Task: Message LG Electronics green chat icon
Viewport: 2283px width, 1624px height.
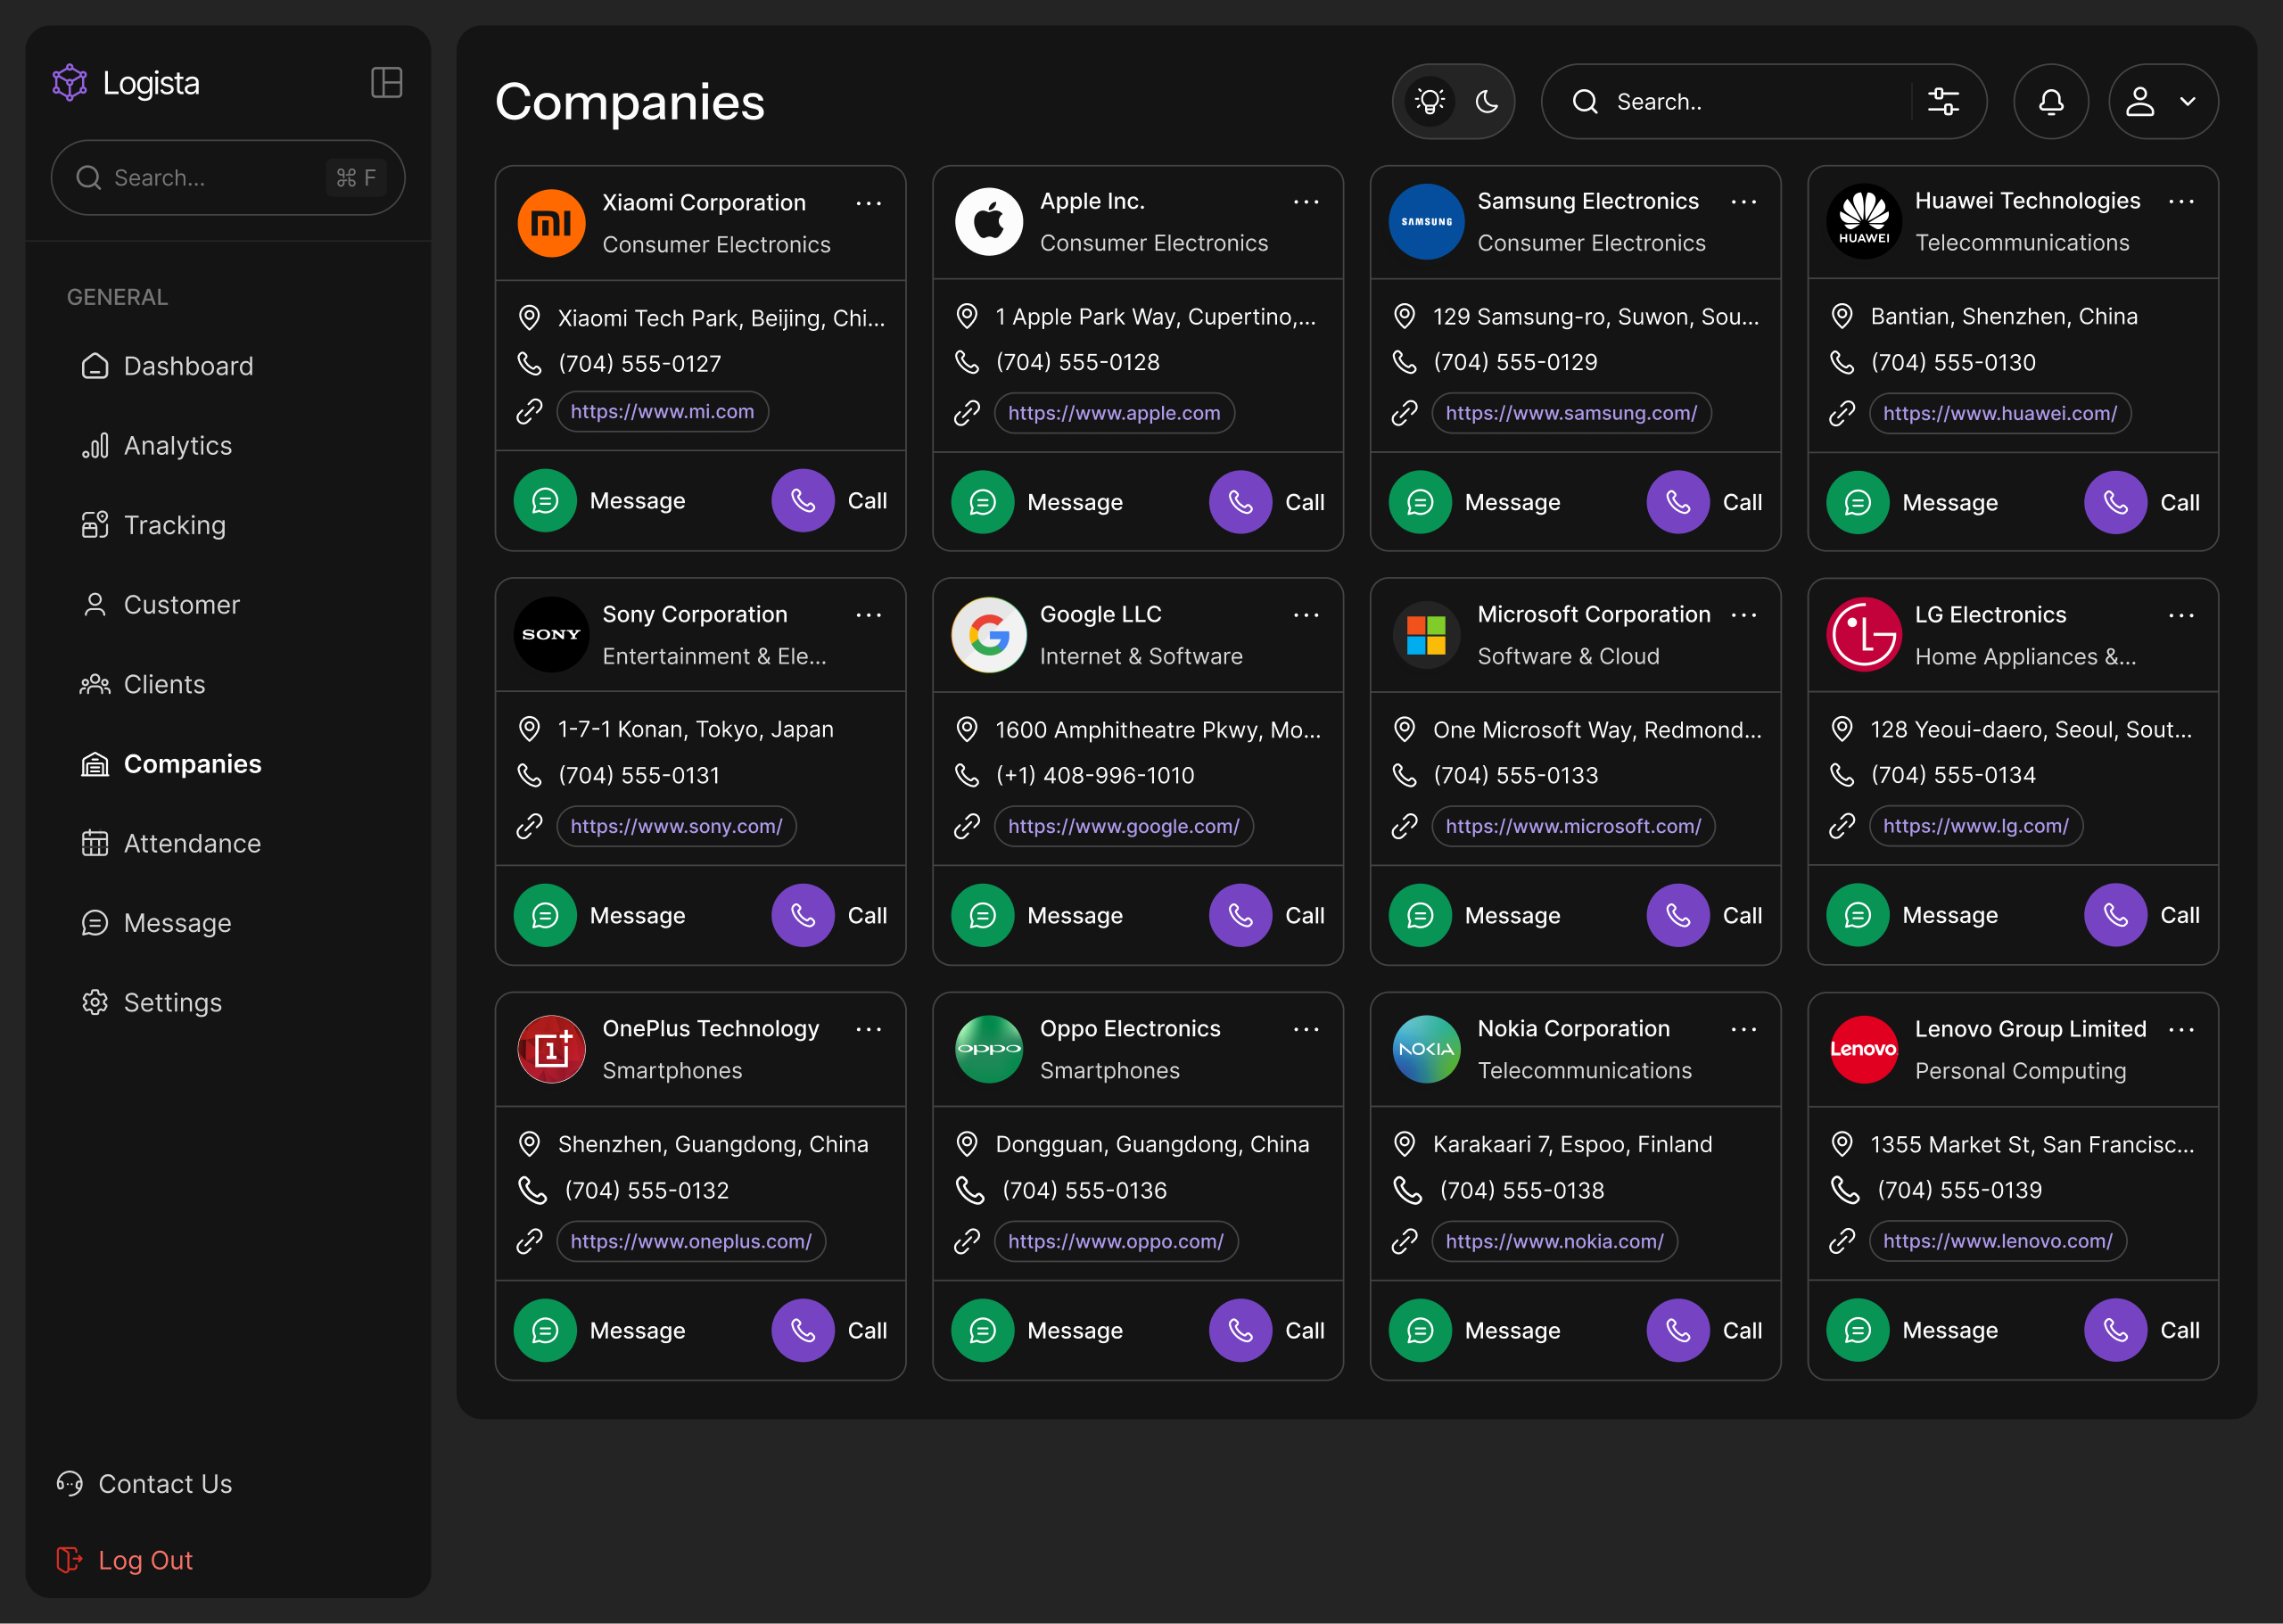Action: pos(1858,915)
